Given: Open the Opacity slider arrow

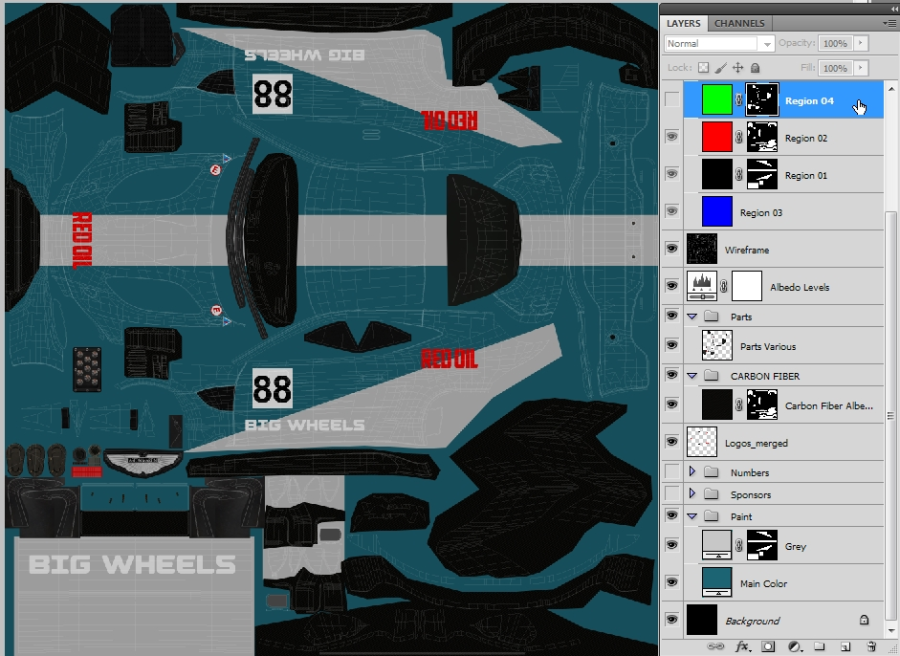Looking at the screenshot, I should point(860,43).
